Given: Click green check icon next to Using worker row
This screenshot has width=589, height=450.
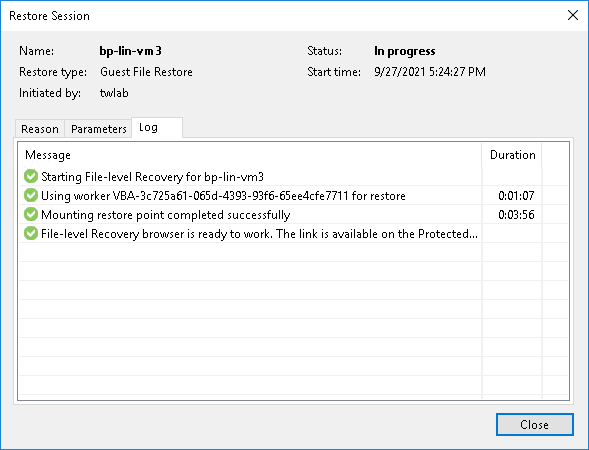Looking at the screenshot, I should pyautogui.click(x=31, y=195).
